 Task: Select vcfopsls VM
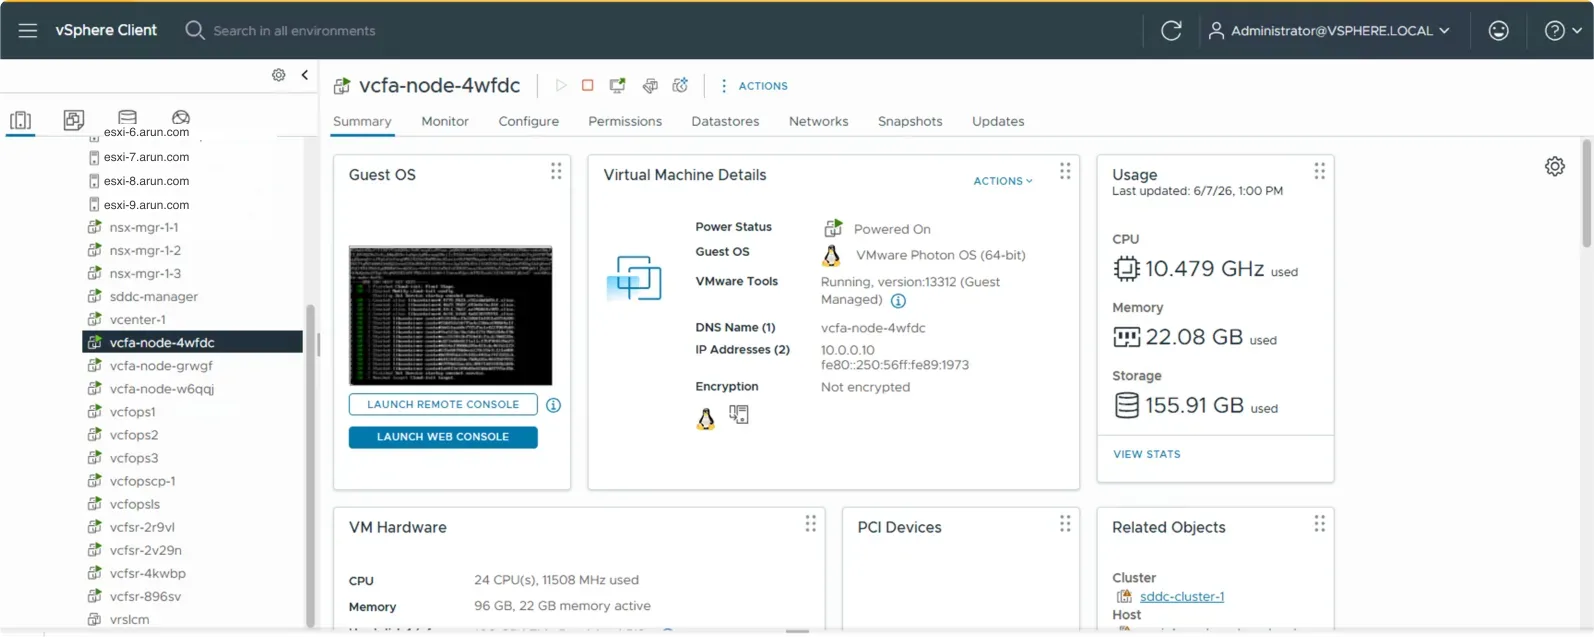click(x=135, y=504)
